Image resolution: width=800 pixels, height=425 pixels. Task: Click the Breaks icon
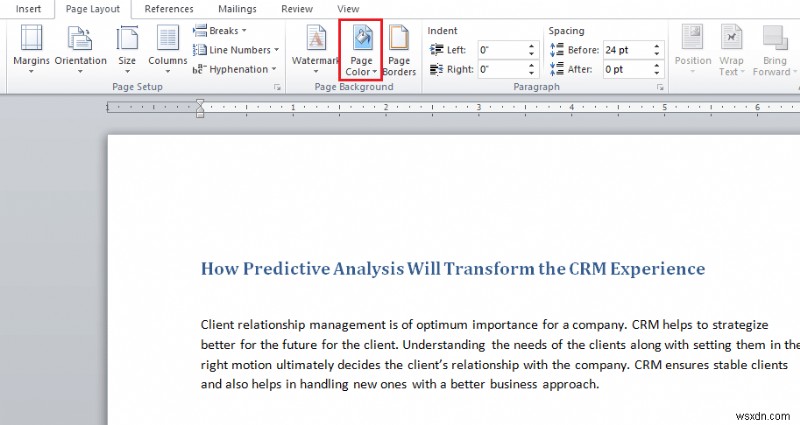click(x=199, y=31)
